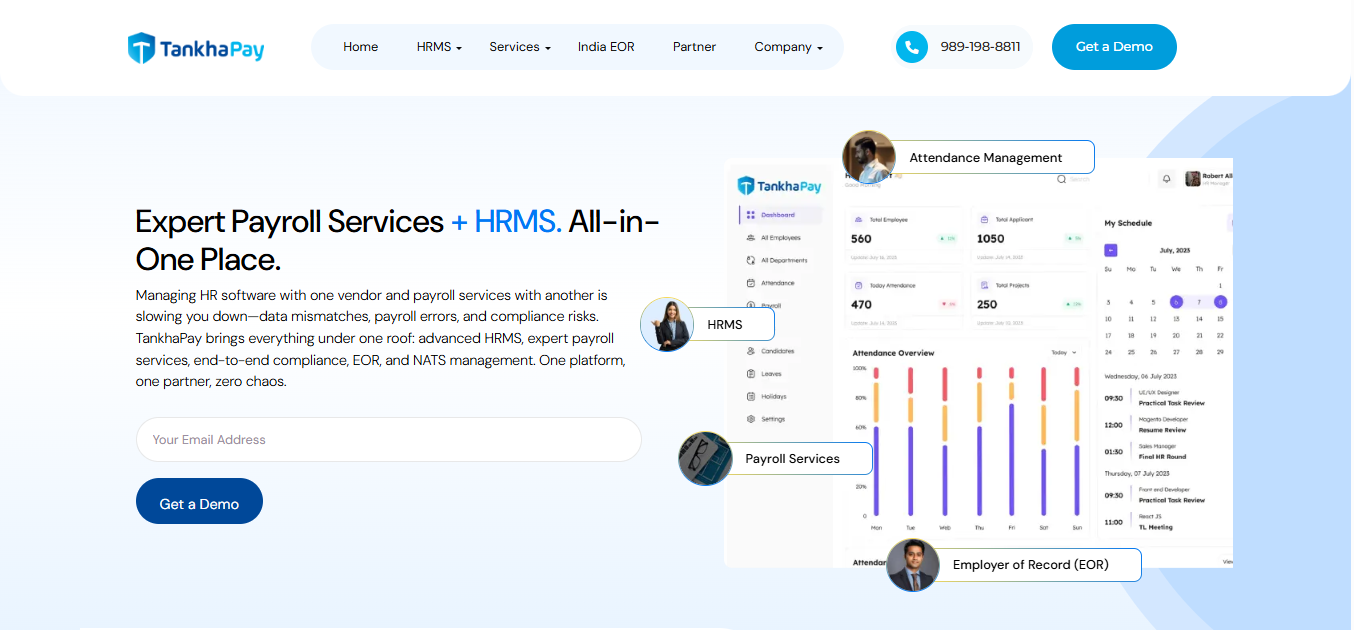Open the India EOR nav item
The image size is (1354, 630).
pos(606,47)
